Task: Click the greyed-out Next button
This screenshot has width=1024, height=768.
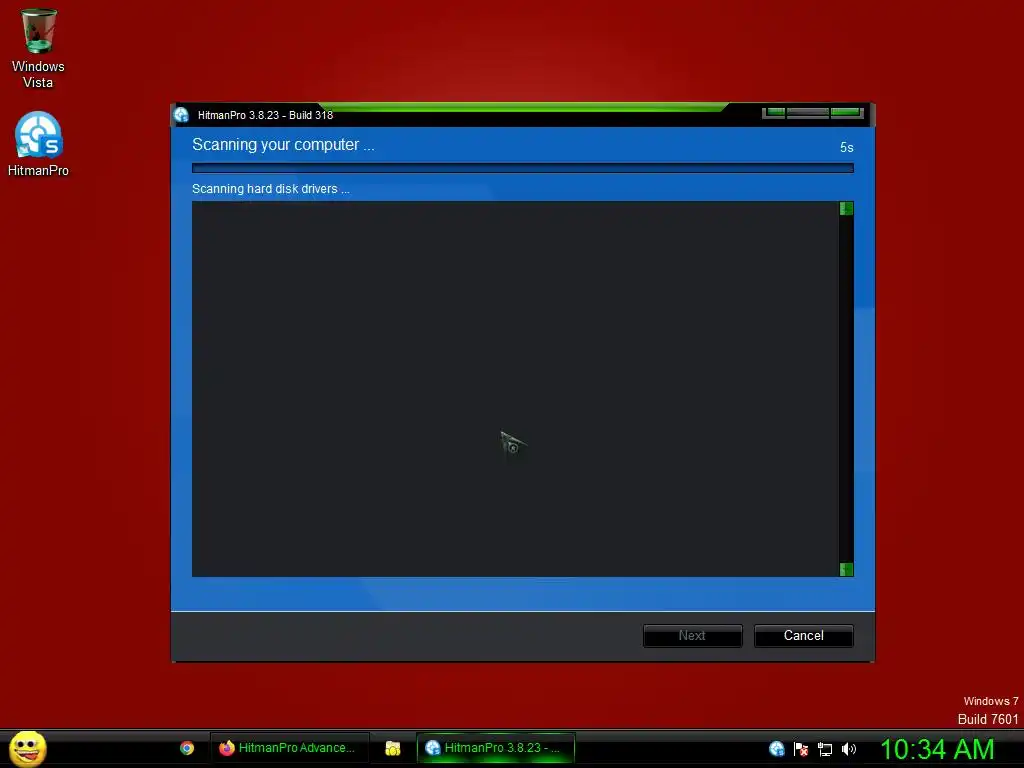Action: [692, 635]
